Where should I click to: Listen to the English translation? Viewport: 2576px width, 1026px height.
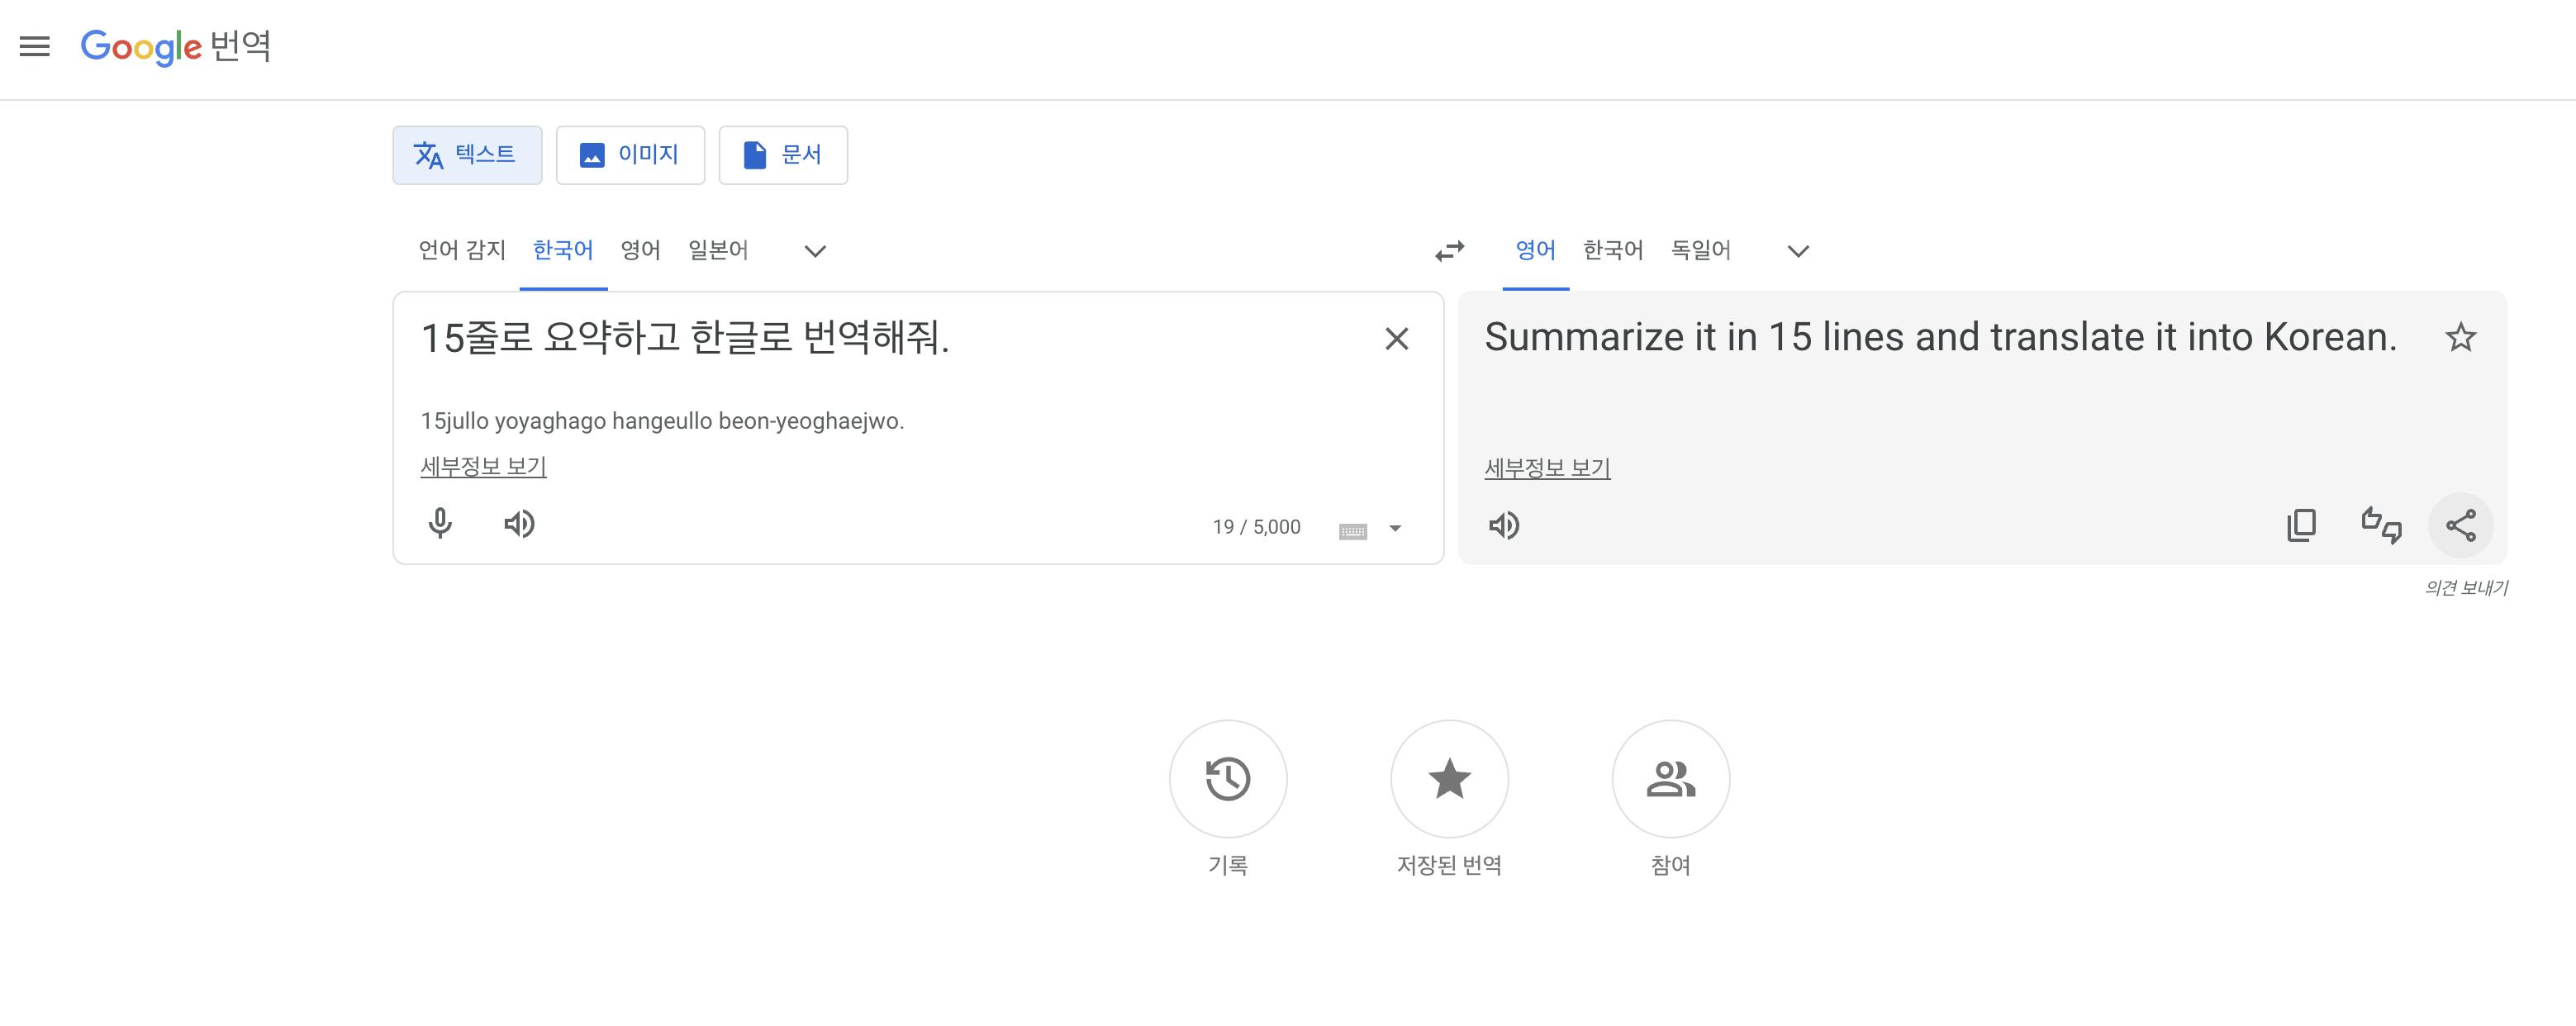pyautogui.click(x=1504, y=526)
